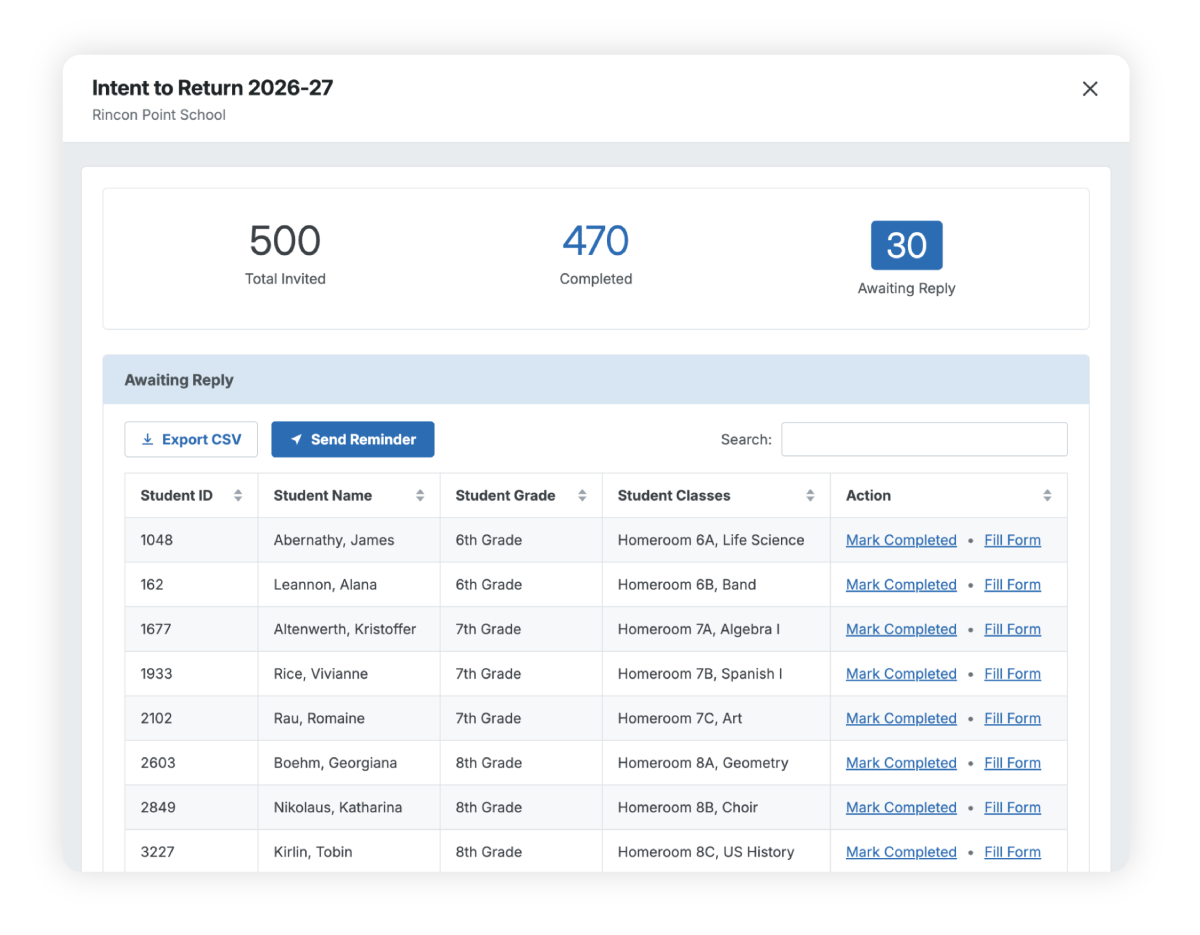Mark Completed for Rau, Romaine
Viewport: 1200px width, 935px height.
tap(901, 718)
